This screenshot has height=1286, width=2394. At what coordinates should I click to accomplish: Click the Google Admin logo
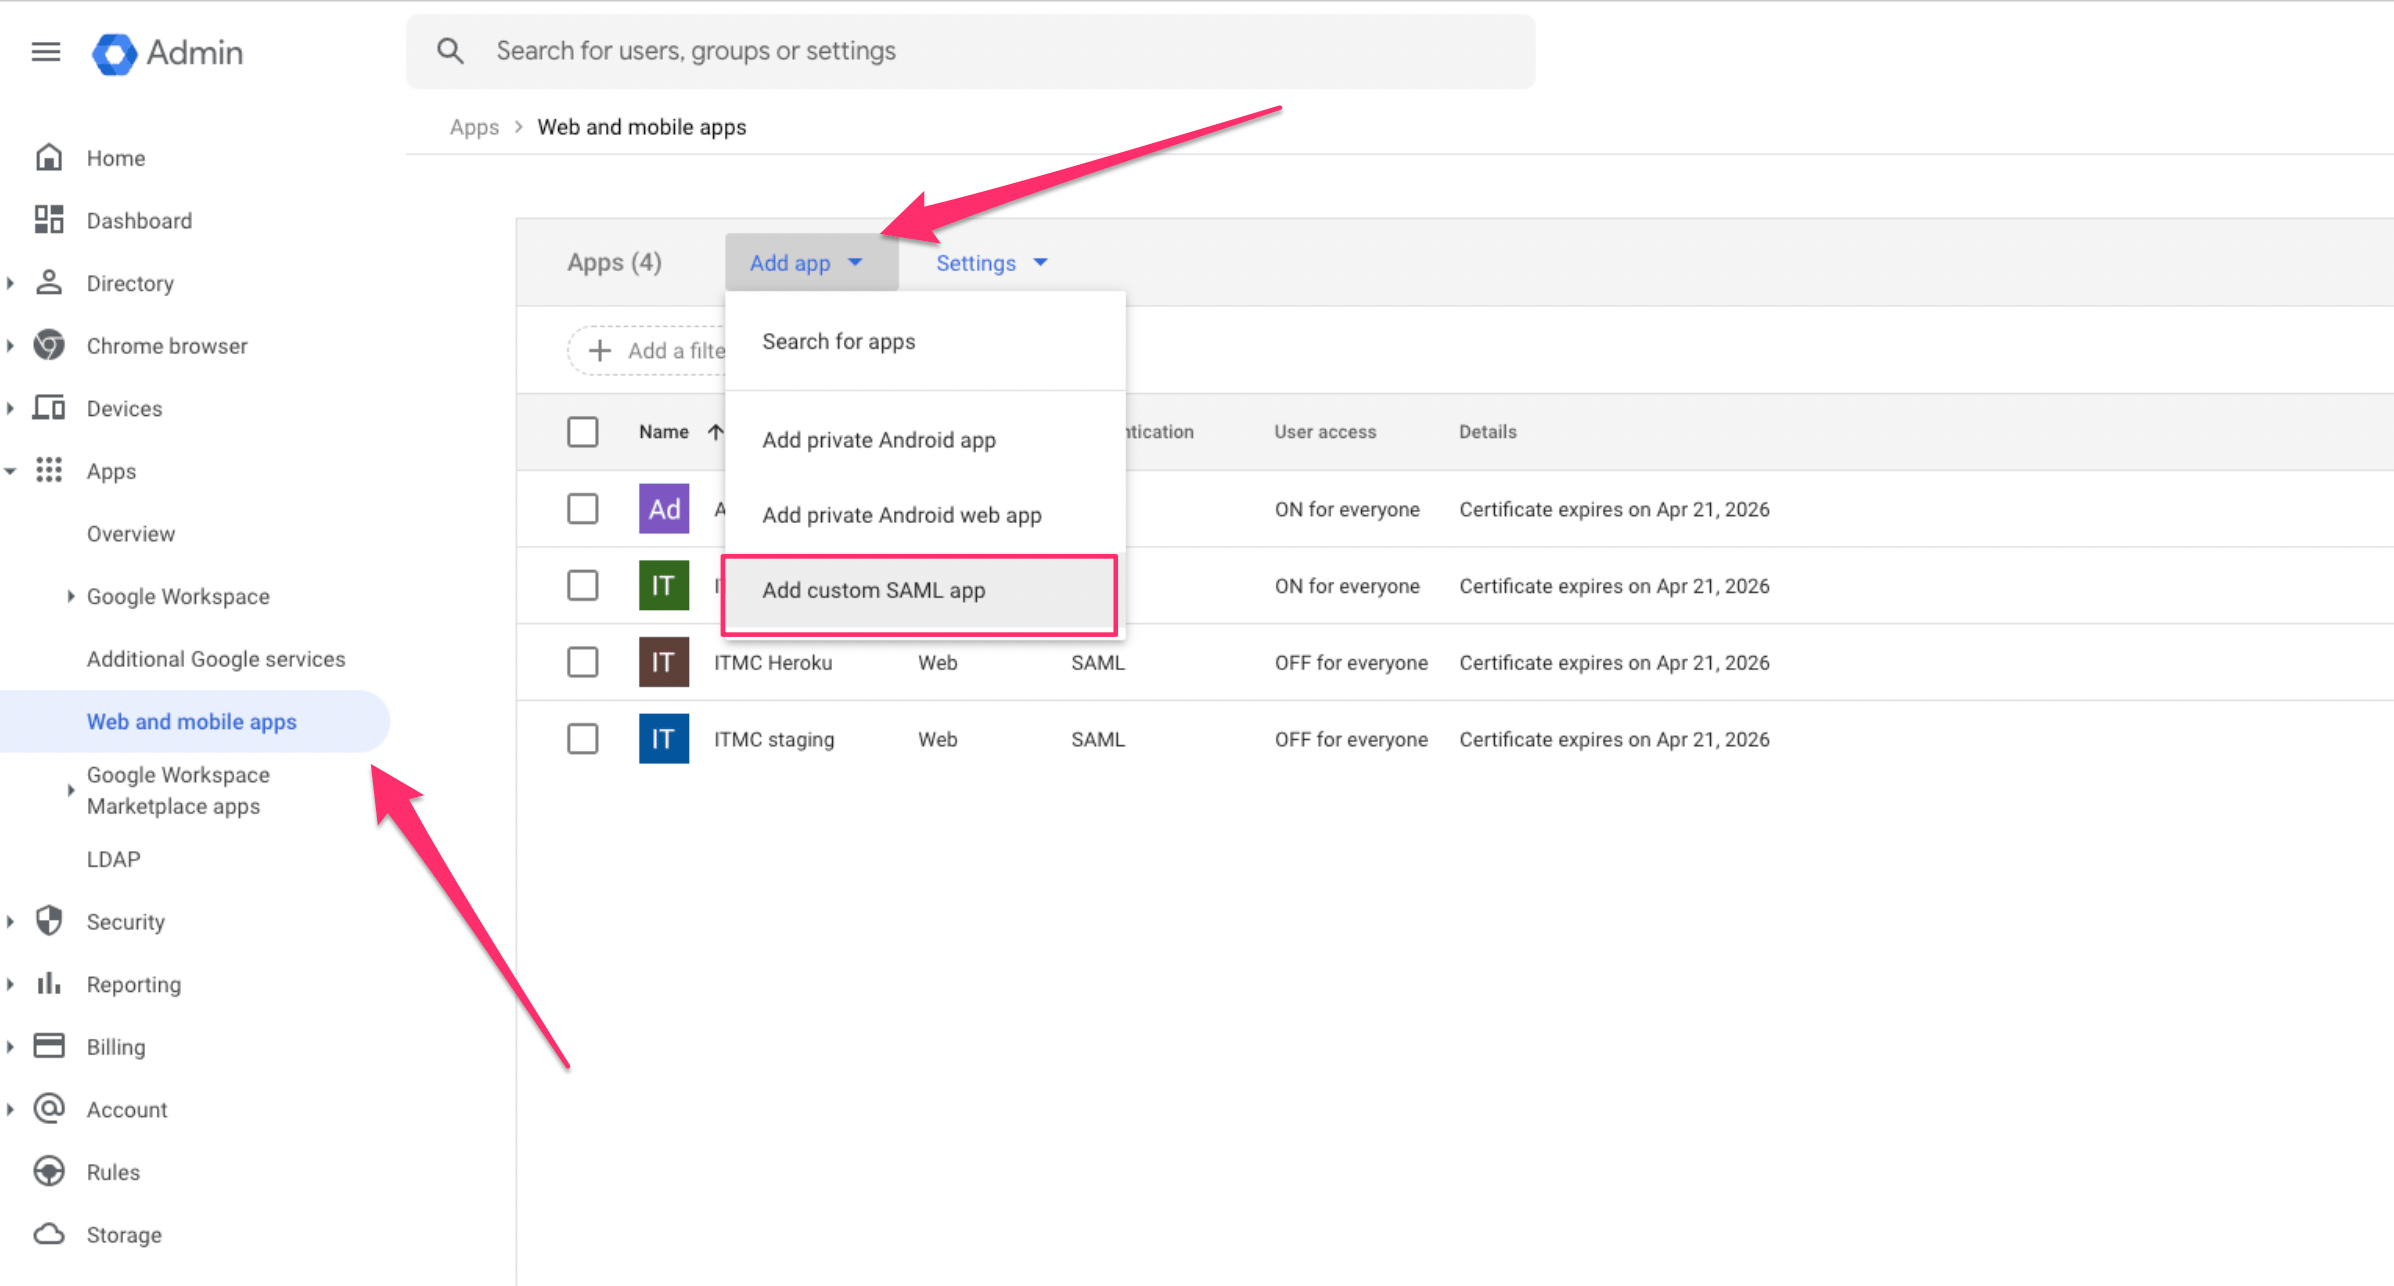(x=167, y=53)
